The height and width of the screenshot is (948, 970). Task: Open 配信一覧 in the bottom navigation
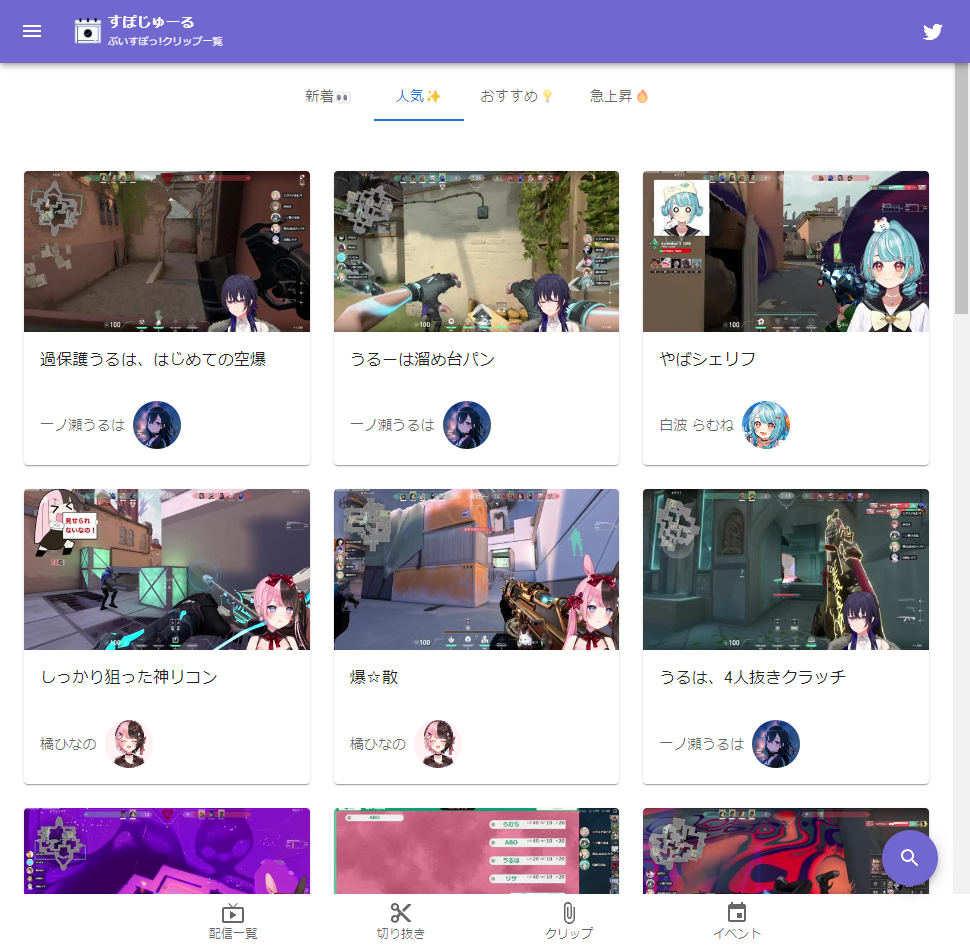(233, 920)
